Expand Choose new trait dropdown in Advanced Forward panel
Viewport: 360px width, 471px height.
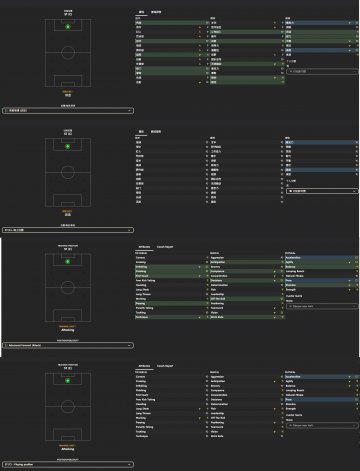click(322, 306)
